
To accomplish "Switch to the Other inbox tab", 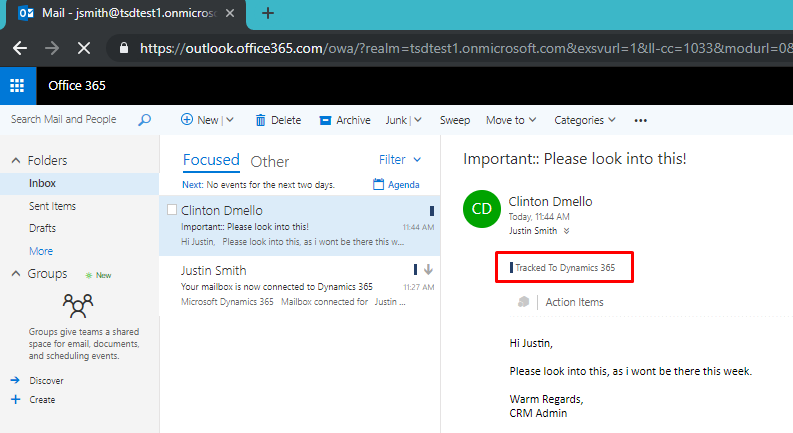I will click(x=270, y=162).
